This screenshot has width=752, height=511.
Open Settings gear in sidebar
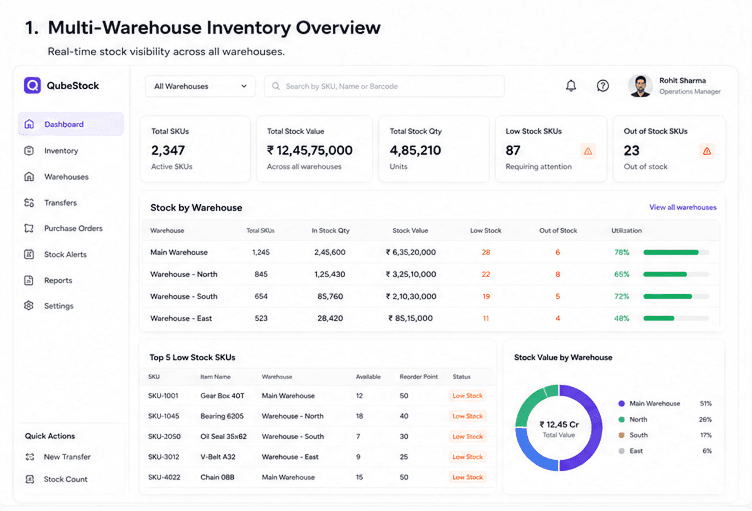(29, 306)
